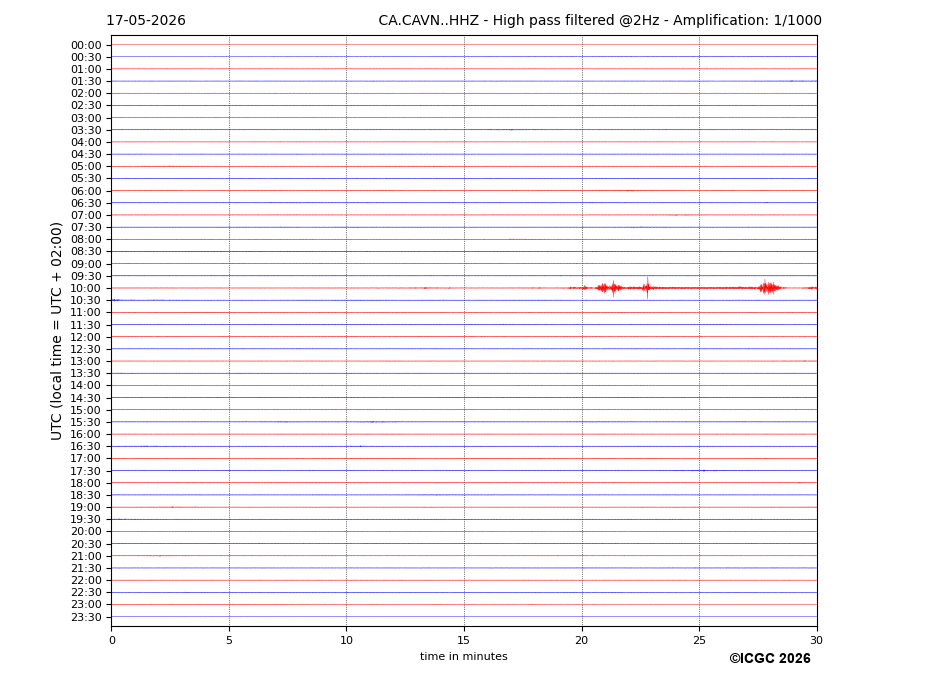Click the 12:00 row label
Viewport: 927px width, 696px height.
click(x=86, y=338)
